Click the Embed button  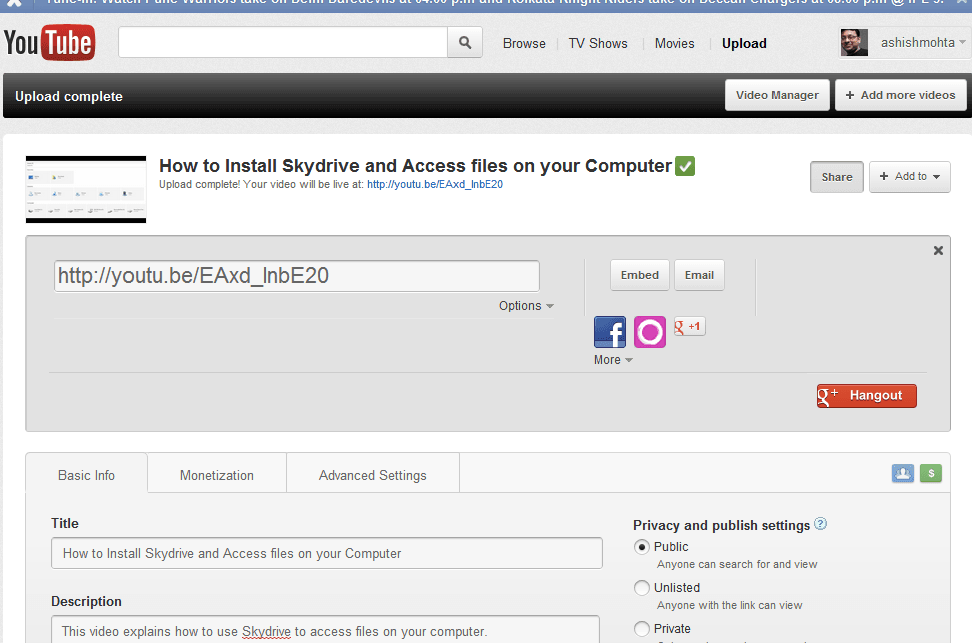[x=640, y=275]
